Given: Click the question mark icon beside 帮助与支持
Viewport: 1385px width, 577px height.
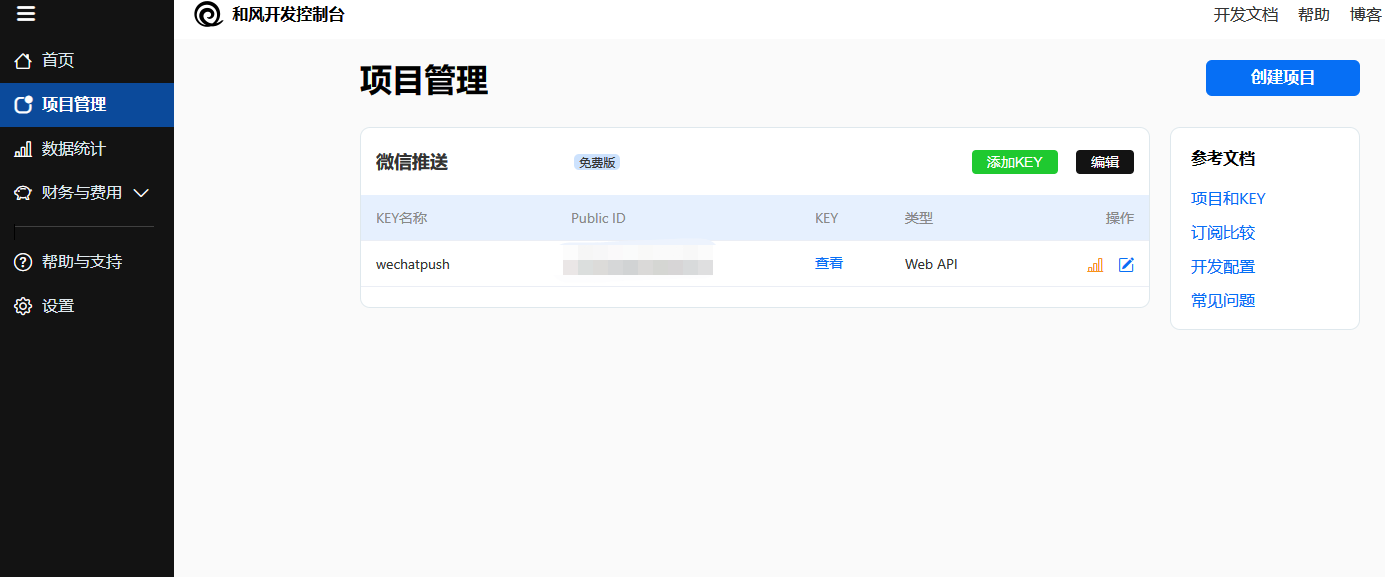Looking at the screenshot, I should click(23, 262).
